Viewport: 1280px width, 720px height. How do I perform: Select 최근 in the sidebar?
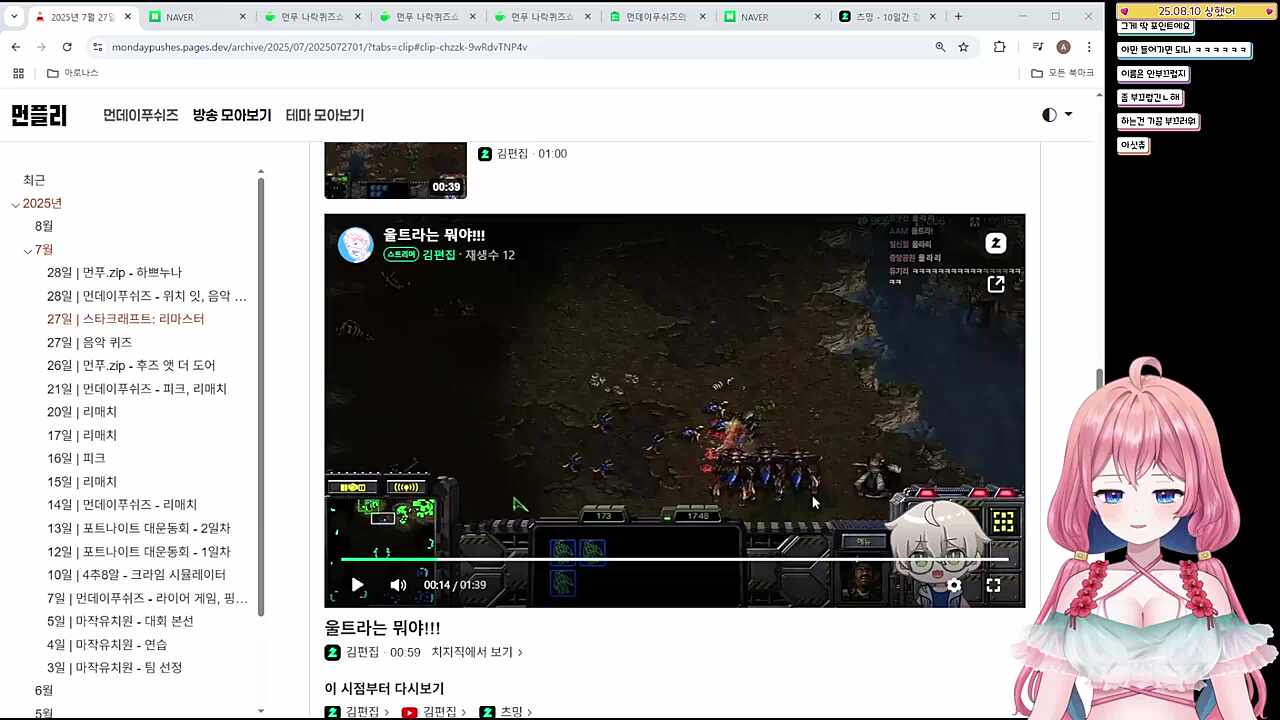pyautogui.click(x=34, y=180)
